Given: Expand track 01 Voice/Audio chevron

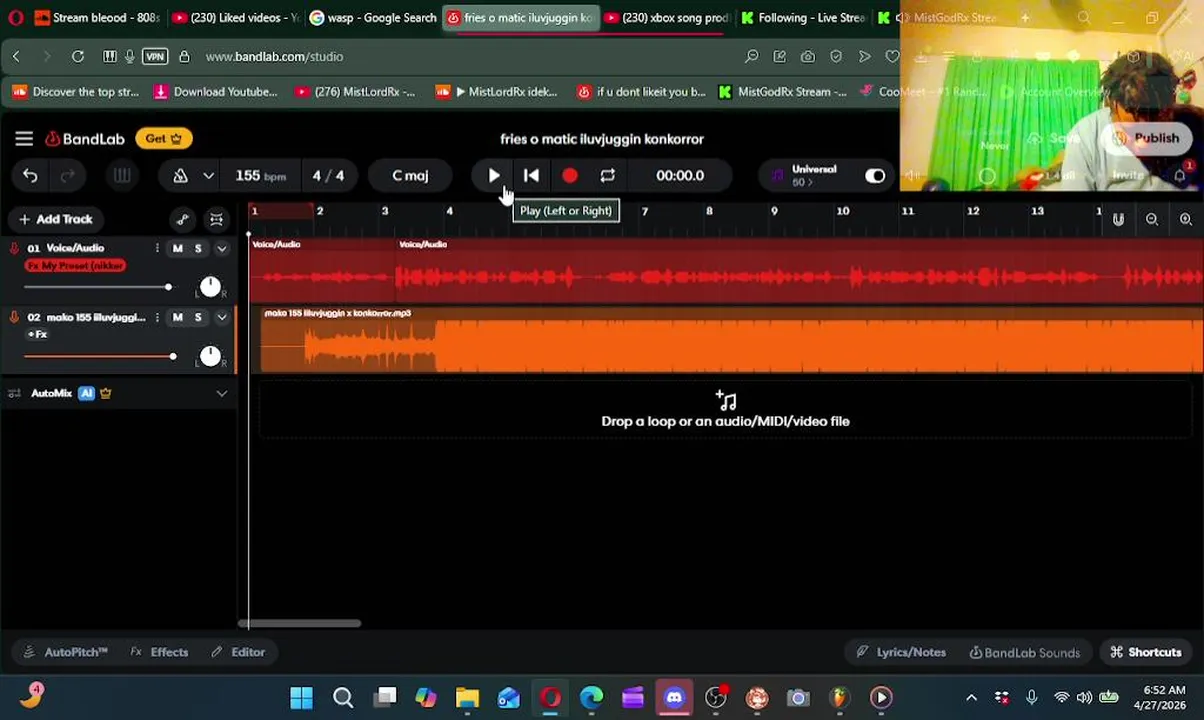Looking at the screenshot, I should (222, 248).
